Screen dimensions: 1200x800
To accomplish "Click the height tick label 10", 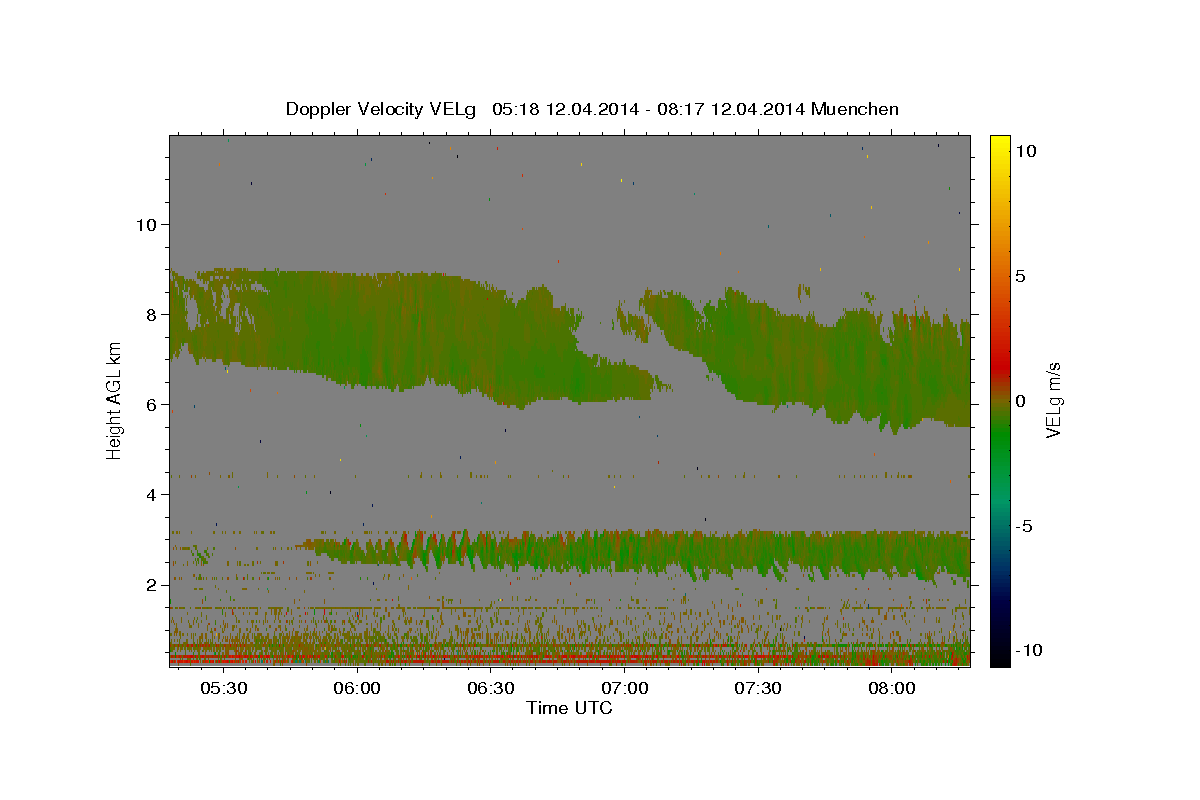I will pos(146,224).
